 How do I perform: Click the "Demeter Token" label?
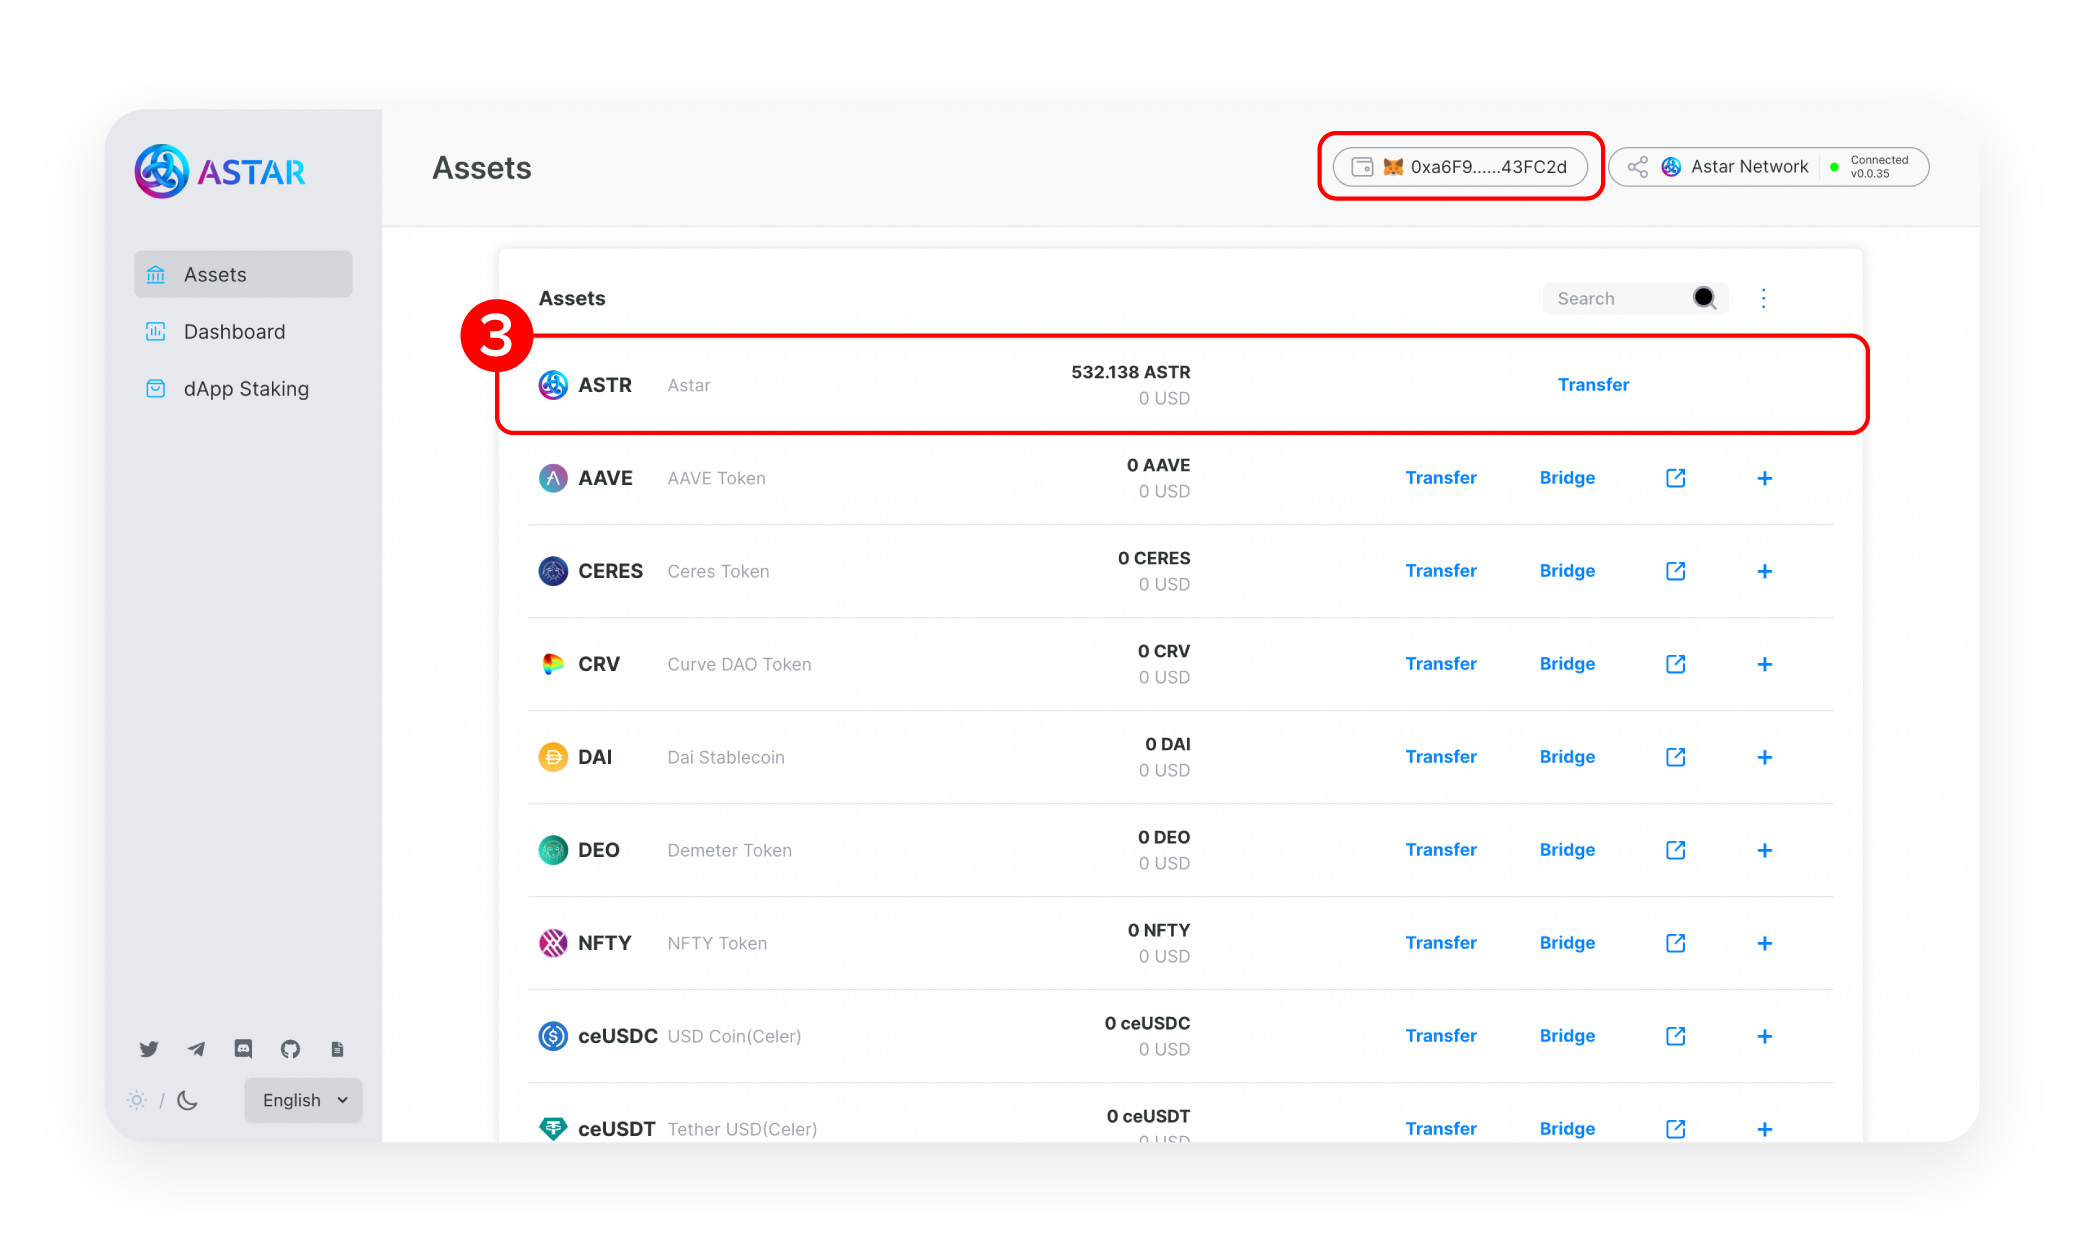coord(729,850)
